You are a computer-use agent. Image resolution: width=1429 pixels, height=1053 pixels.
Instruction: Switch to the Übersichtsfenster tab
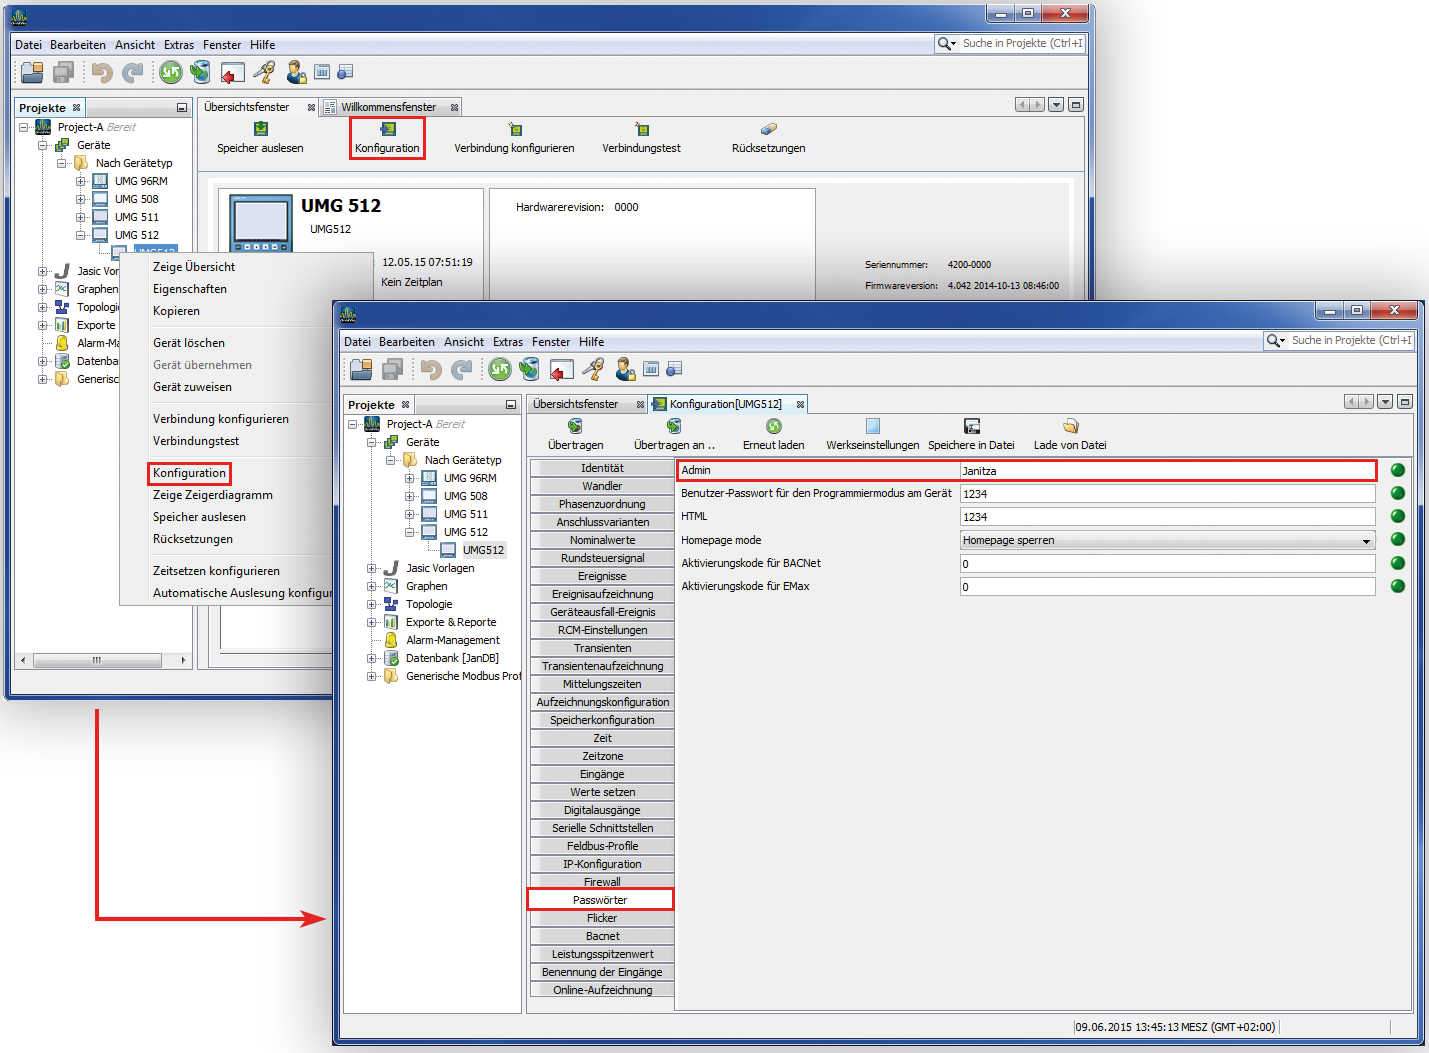(576, 404)
